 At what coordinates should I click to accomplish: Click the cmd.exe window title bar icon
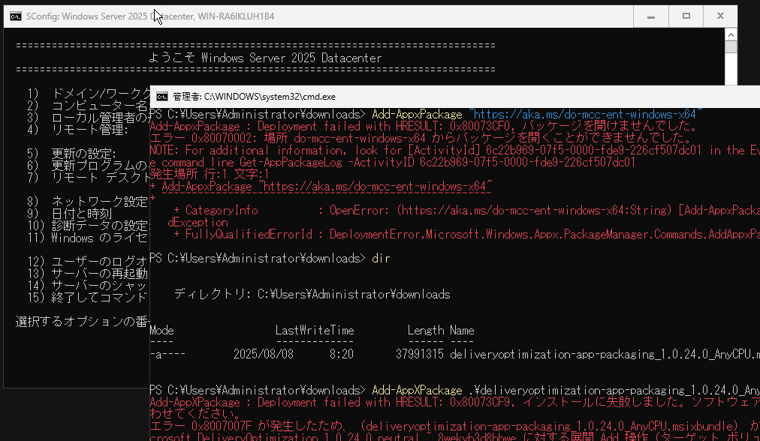tap(162, 97)
